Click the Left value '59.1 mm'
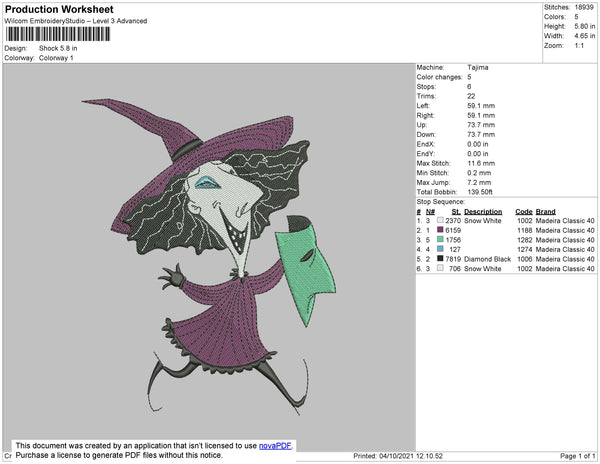 tap(481, 106)
